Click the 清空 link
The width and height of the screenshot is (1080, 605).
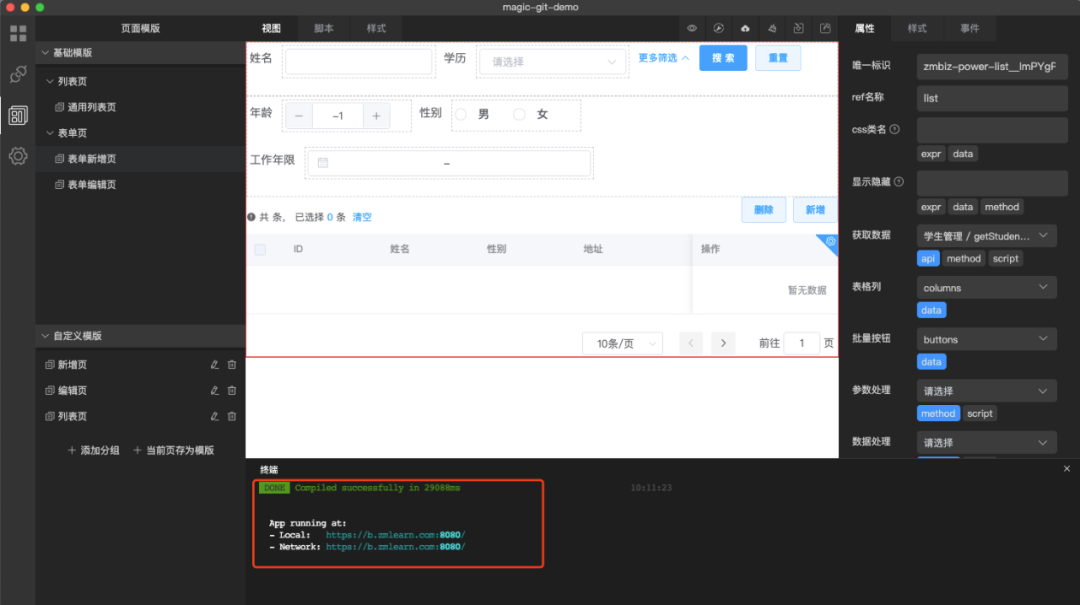362,217
